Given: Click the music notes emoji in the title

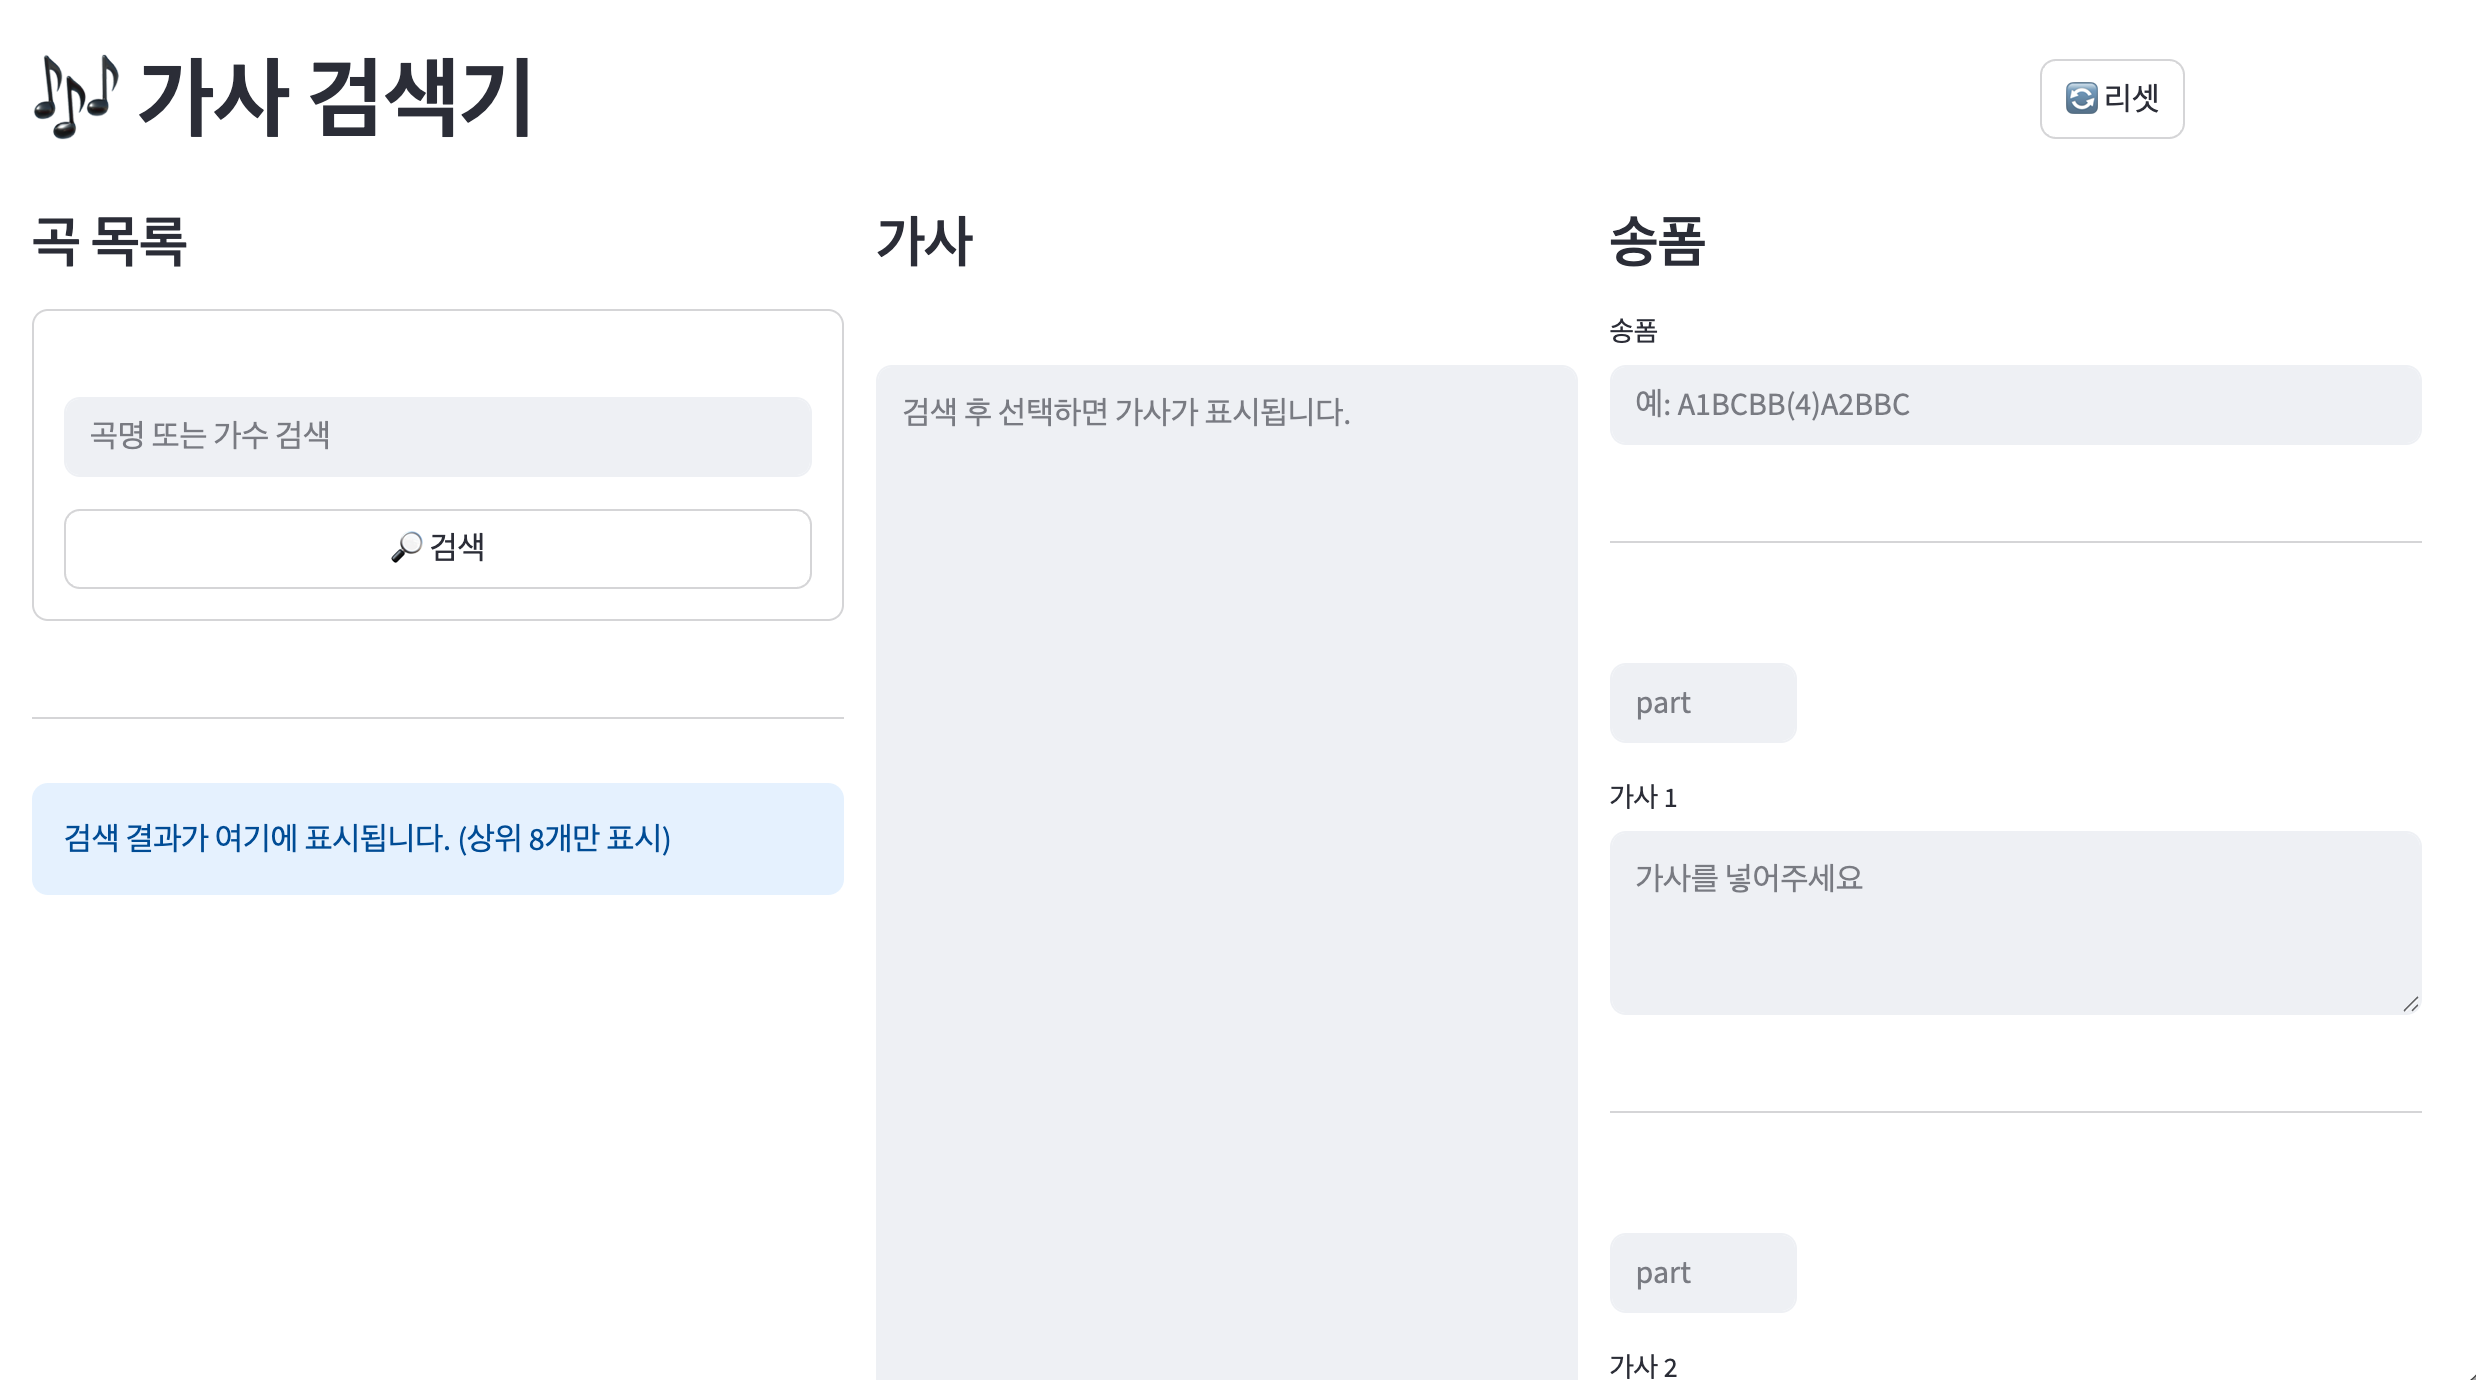Looking at the screenshot, I should click(x=77, y=96).
